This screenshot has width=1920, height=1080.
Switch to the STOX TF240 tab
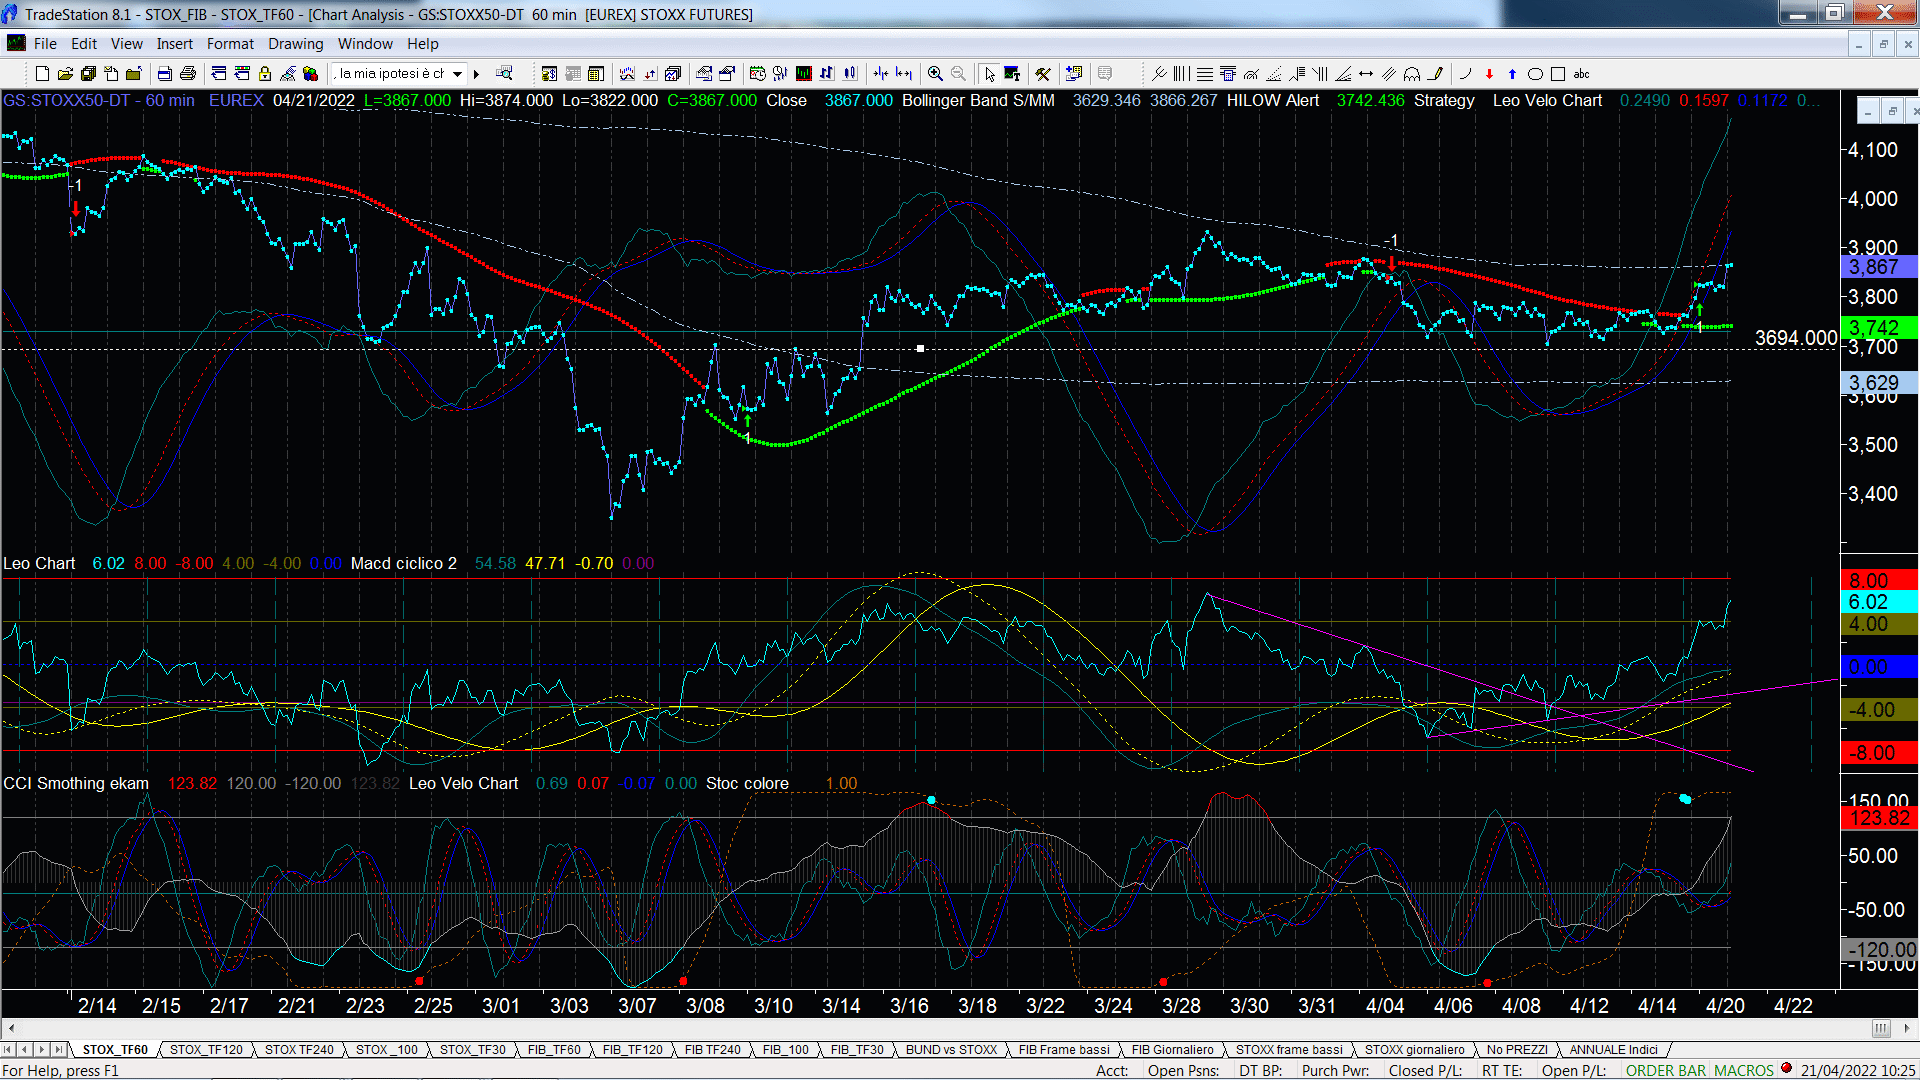pyautogui.click(x=299, y=1050)
